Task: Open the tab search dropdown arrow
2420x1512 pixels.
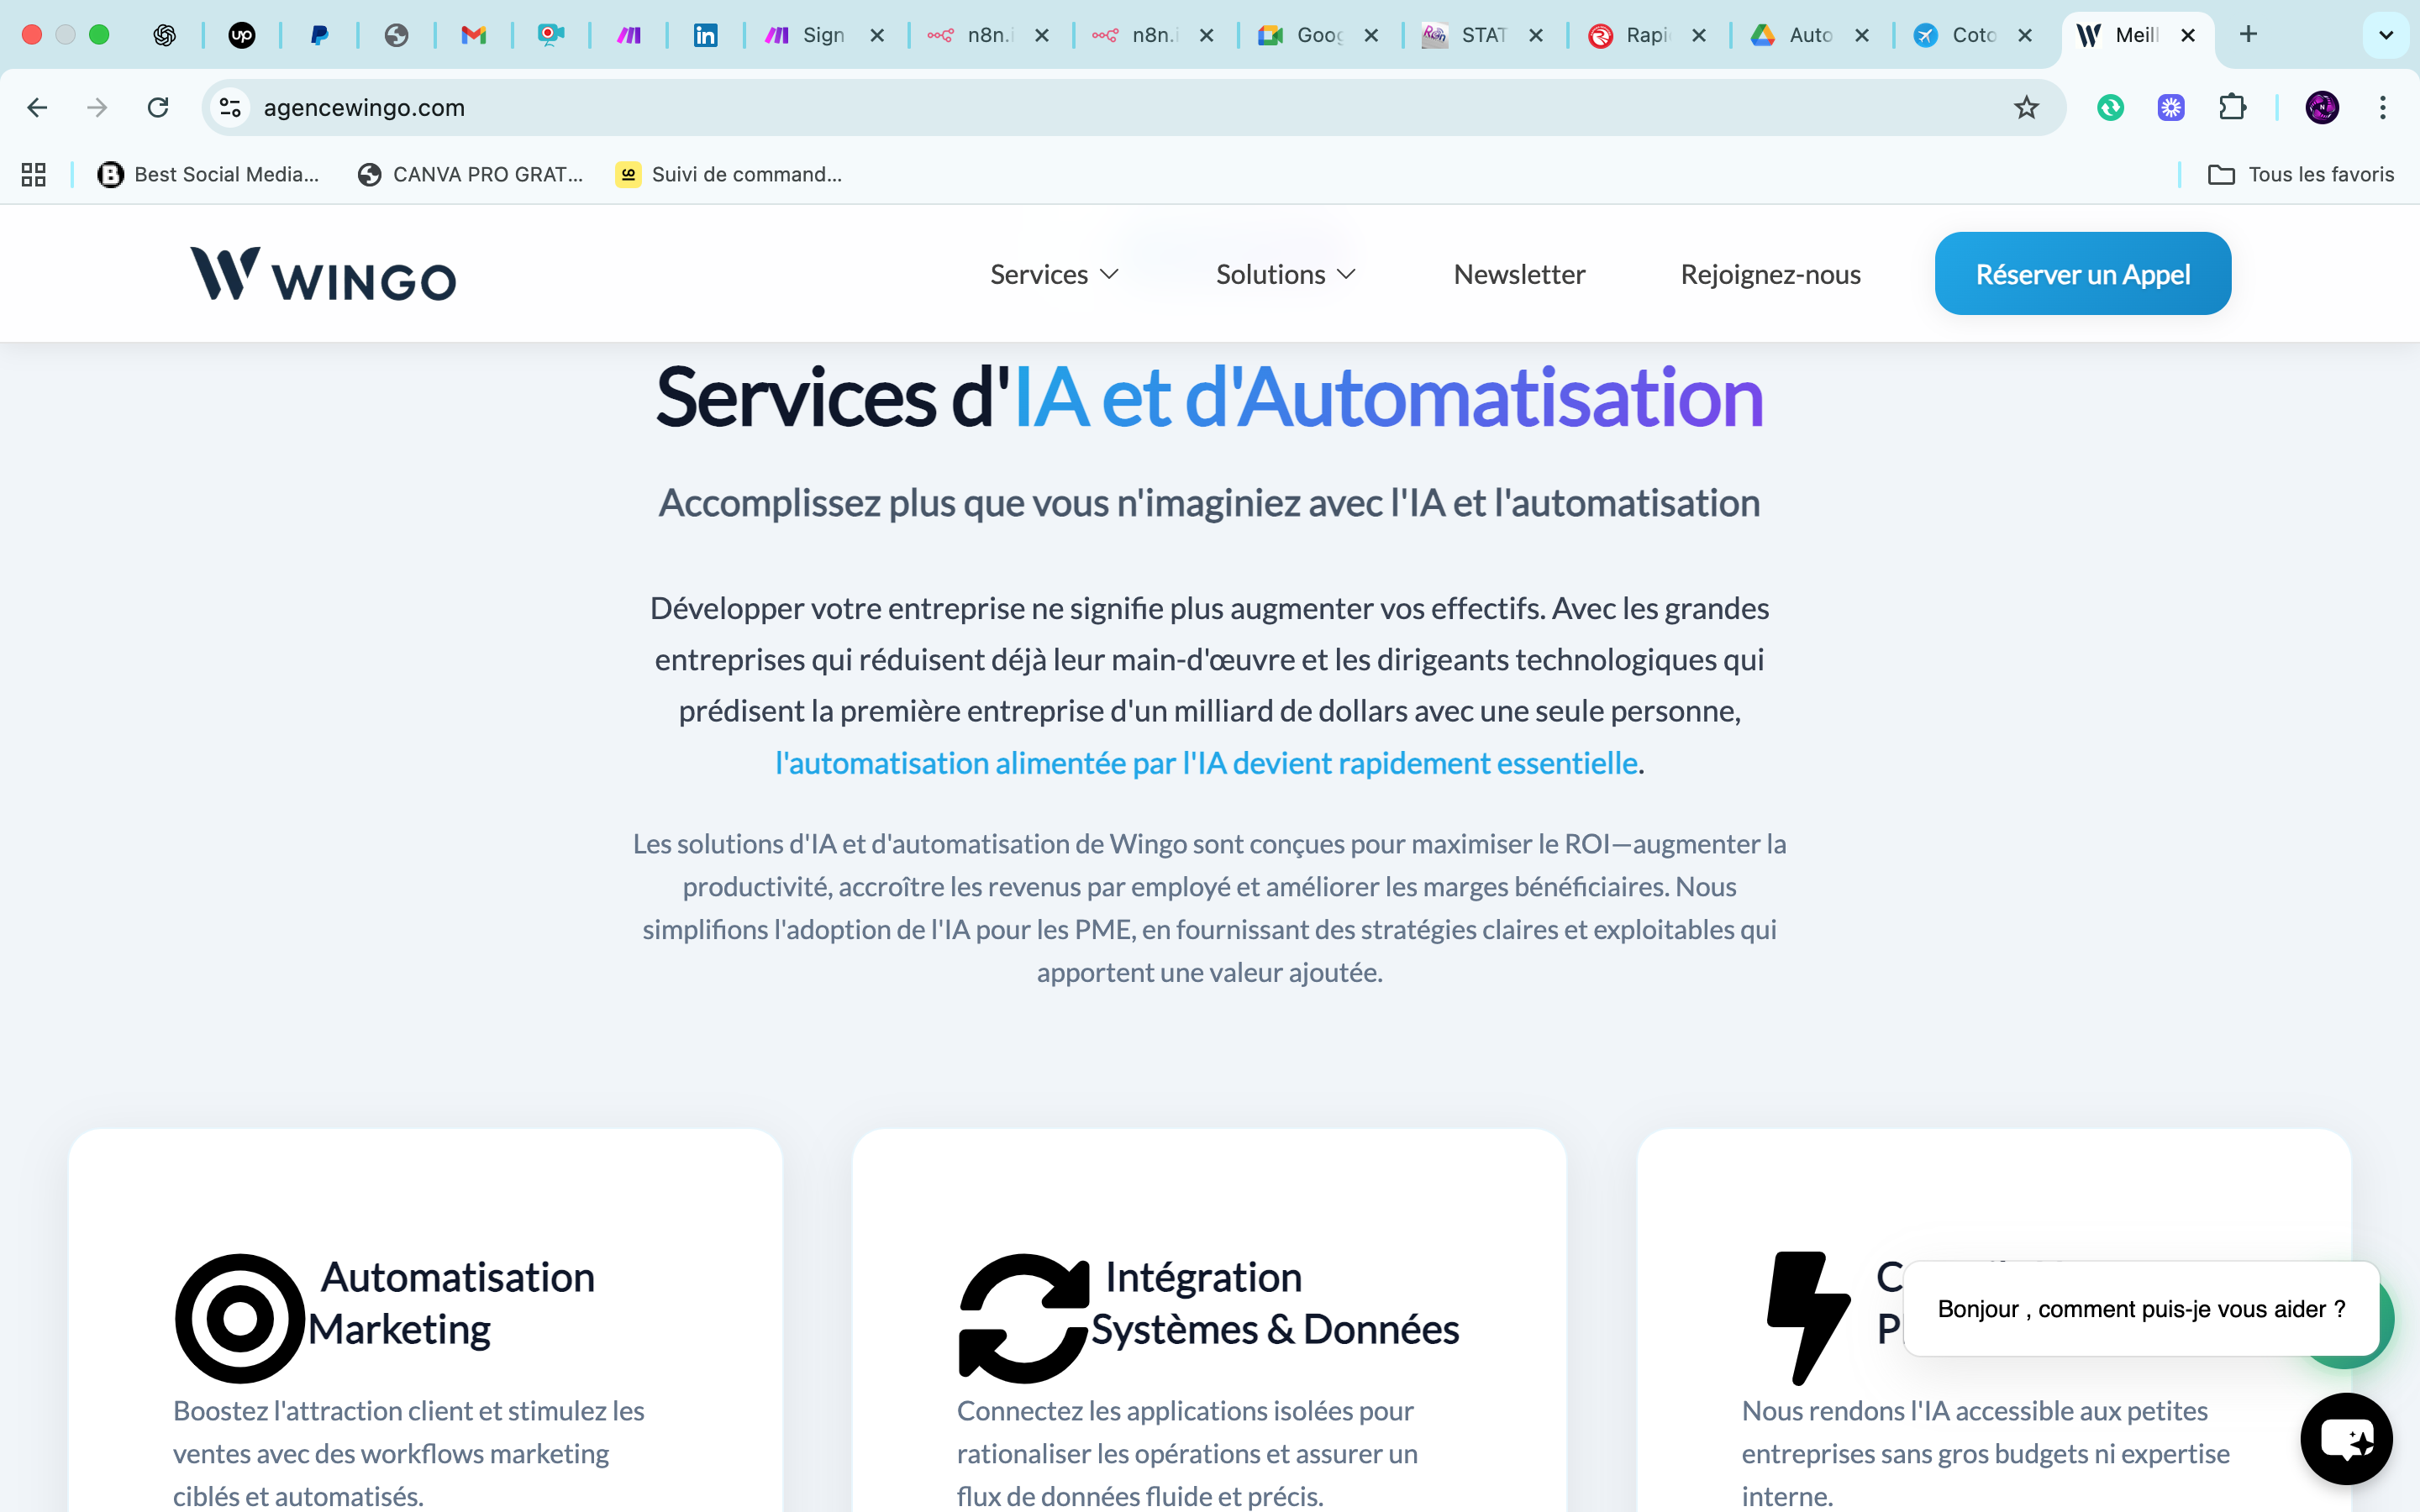Action: 2385,35
